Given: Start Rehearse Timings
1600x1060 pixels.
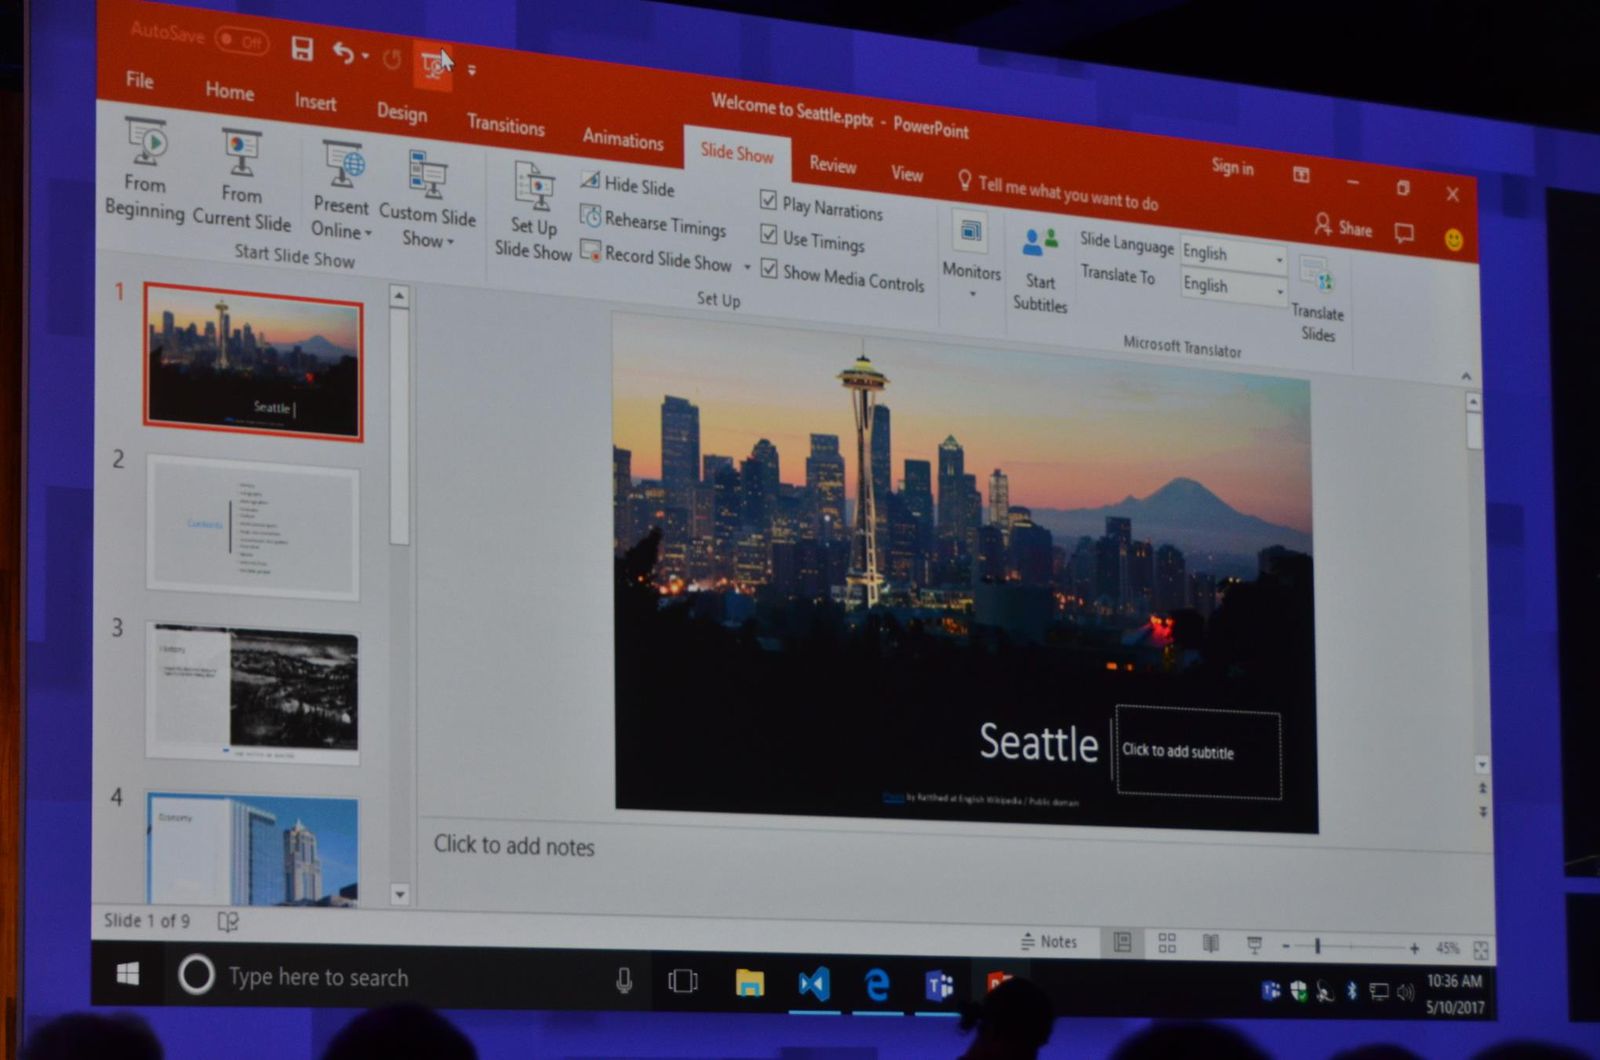Looking at the screenshot, I should (x=653, y=221).
